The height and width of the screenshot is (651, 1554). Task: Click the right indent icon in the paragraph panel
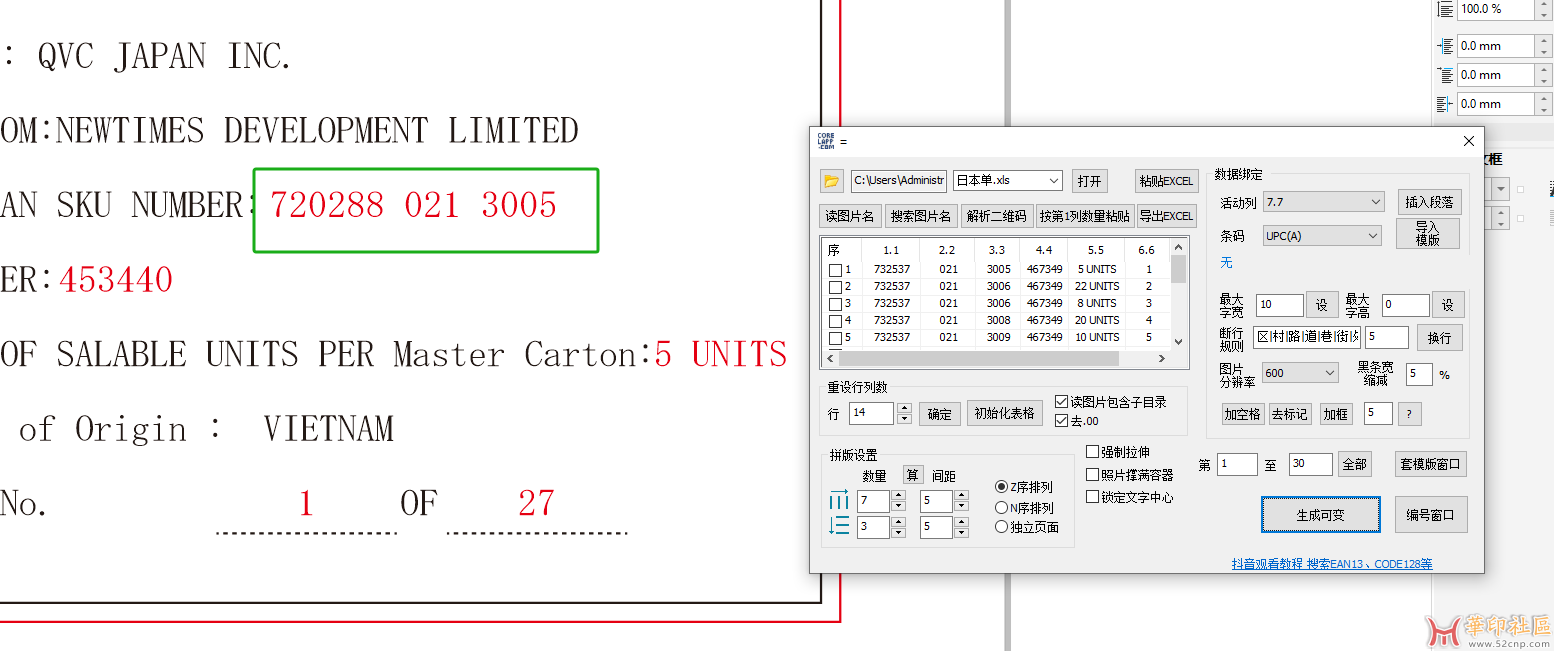1445,104
